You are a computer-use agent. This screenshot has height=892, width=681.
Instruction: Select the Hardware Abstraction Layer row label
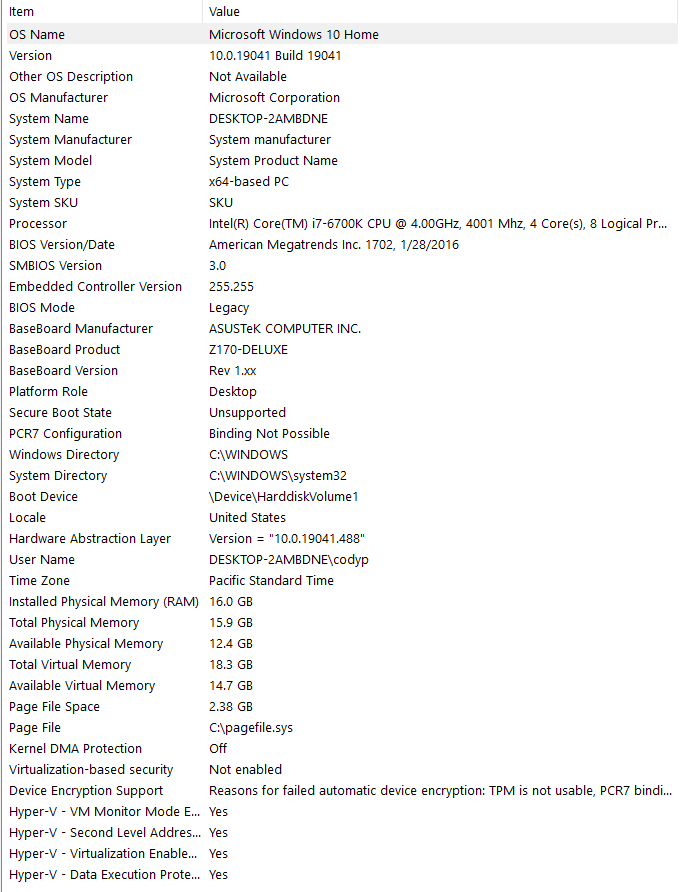90,539
